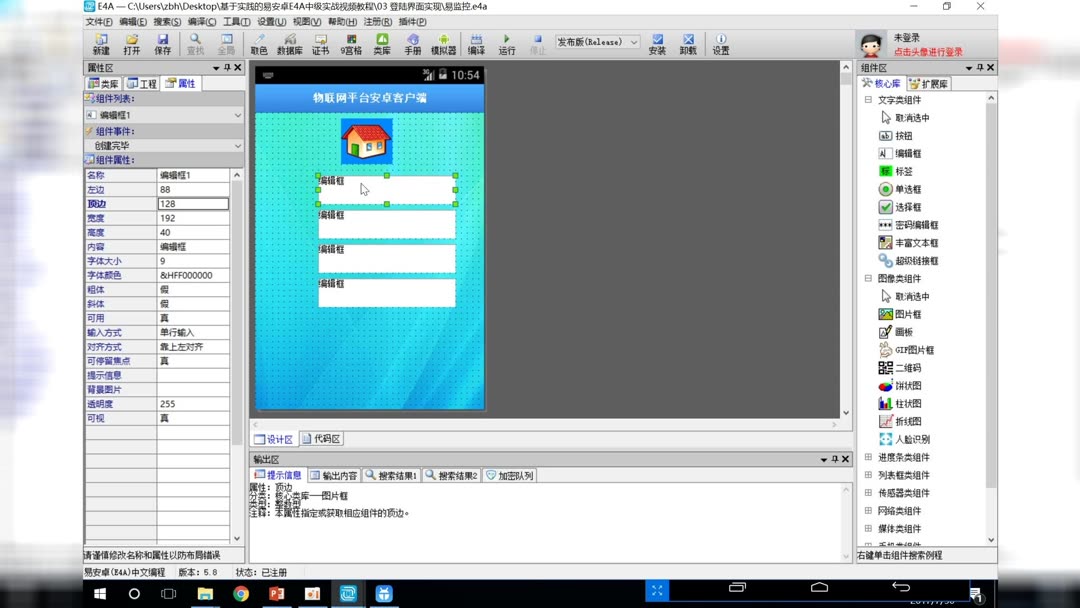Click the 点击头像进行登录 login link
The image size is (1080, 608).
(927, 49)
